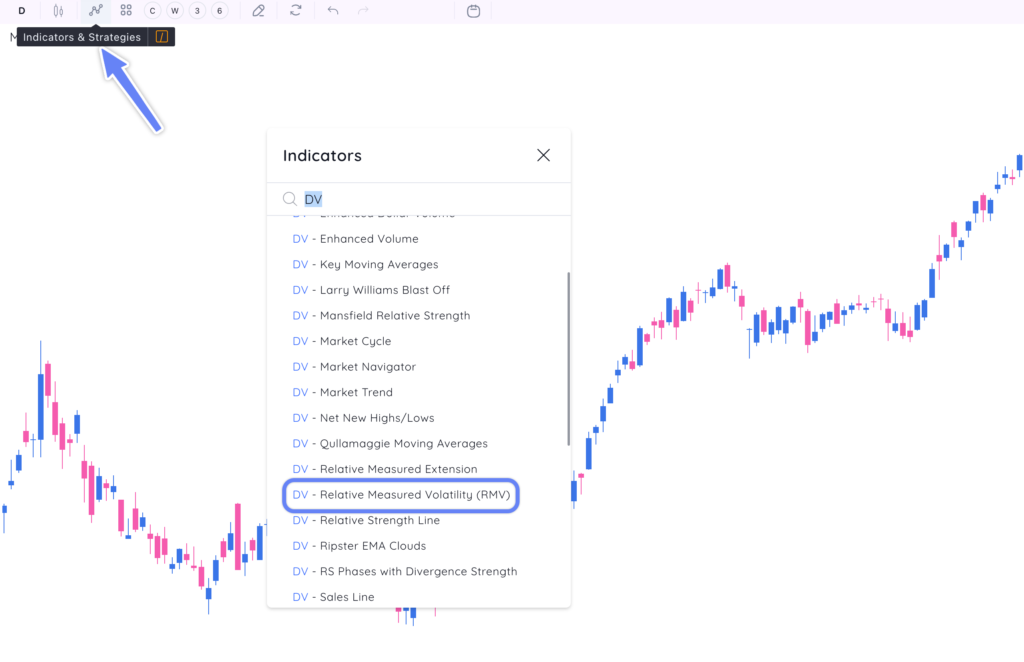Click the redo arrow icon
1024x662 pixels.
pyautogui.click(x=363, y=10)
